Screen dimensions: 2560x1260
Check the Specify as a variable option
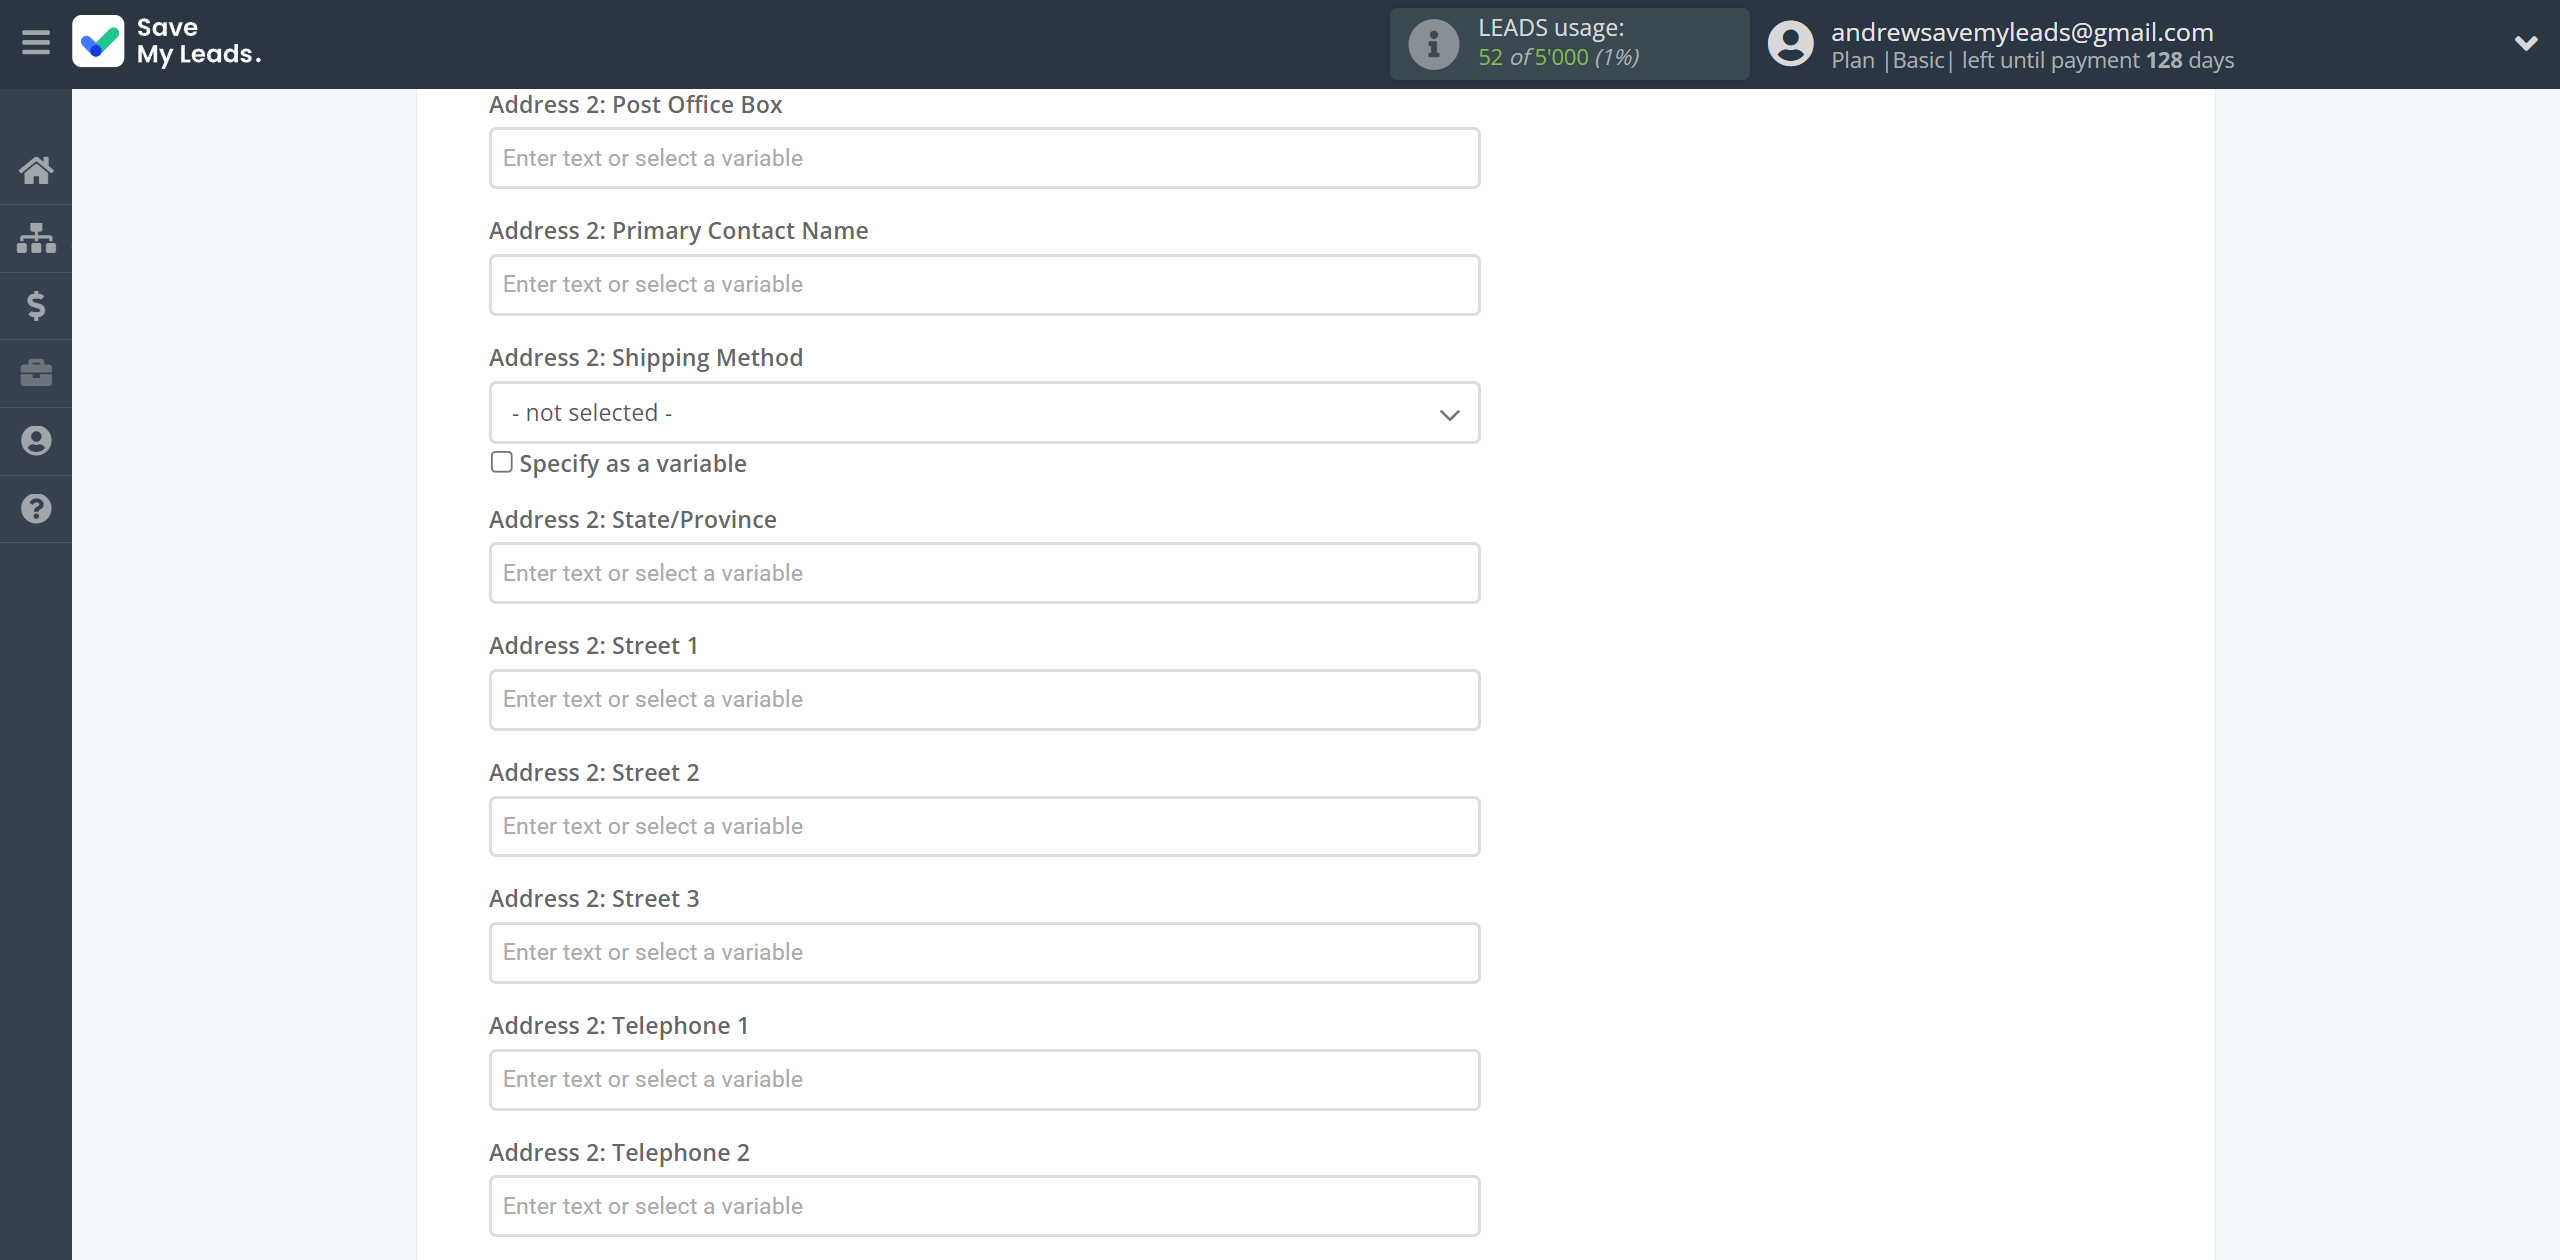pyautogui.click(x=500, y=462)
